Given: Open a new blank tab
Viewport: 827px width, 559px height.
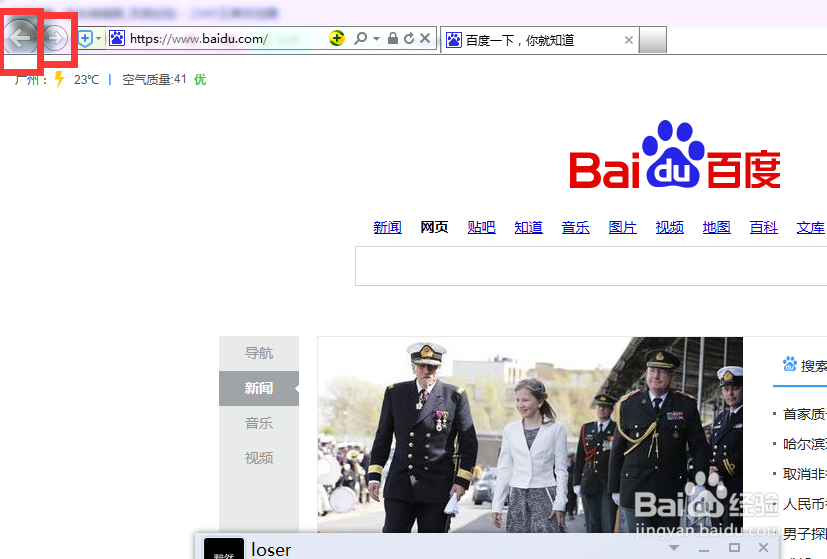Looking at the screenshot, I should [653, 40].
